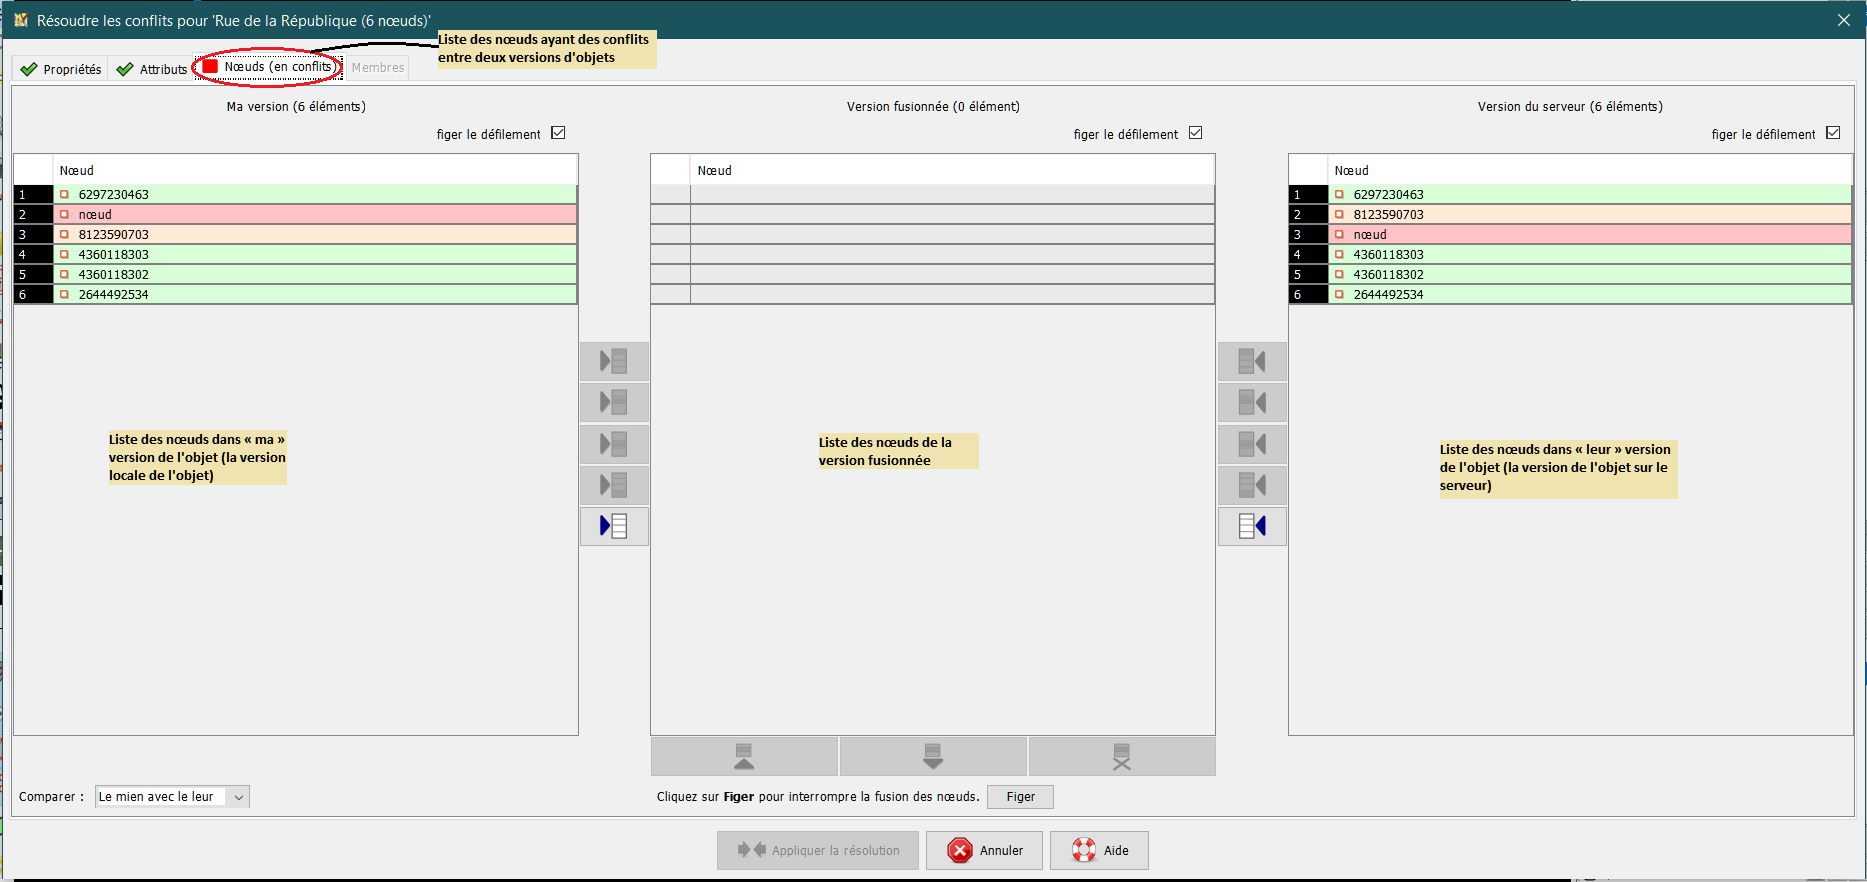Close the conflict resolution dialog window
Image resolution: width=1867 pixels, height=882 pixels.
click(1843, 20)
